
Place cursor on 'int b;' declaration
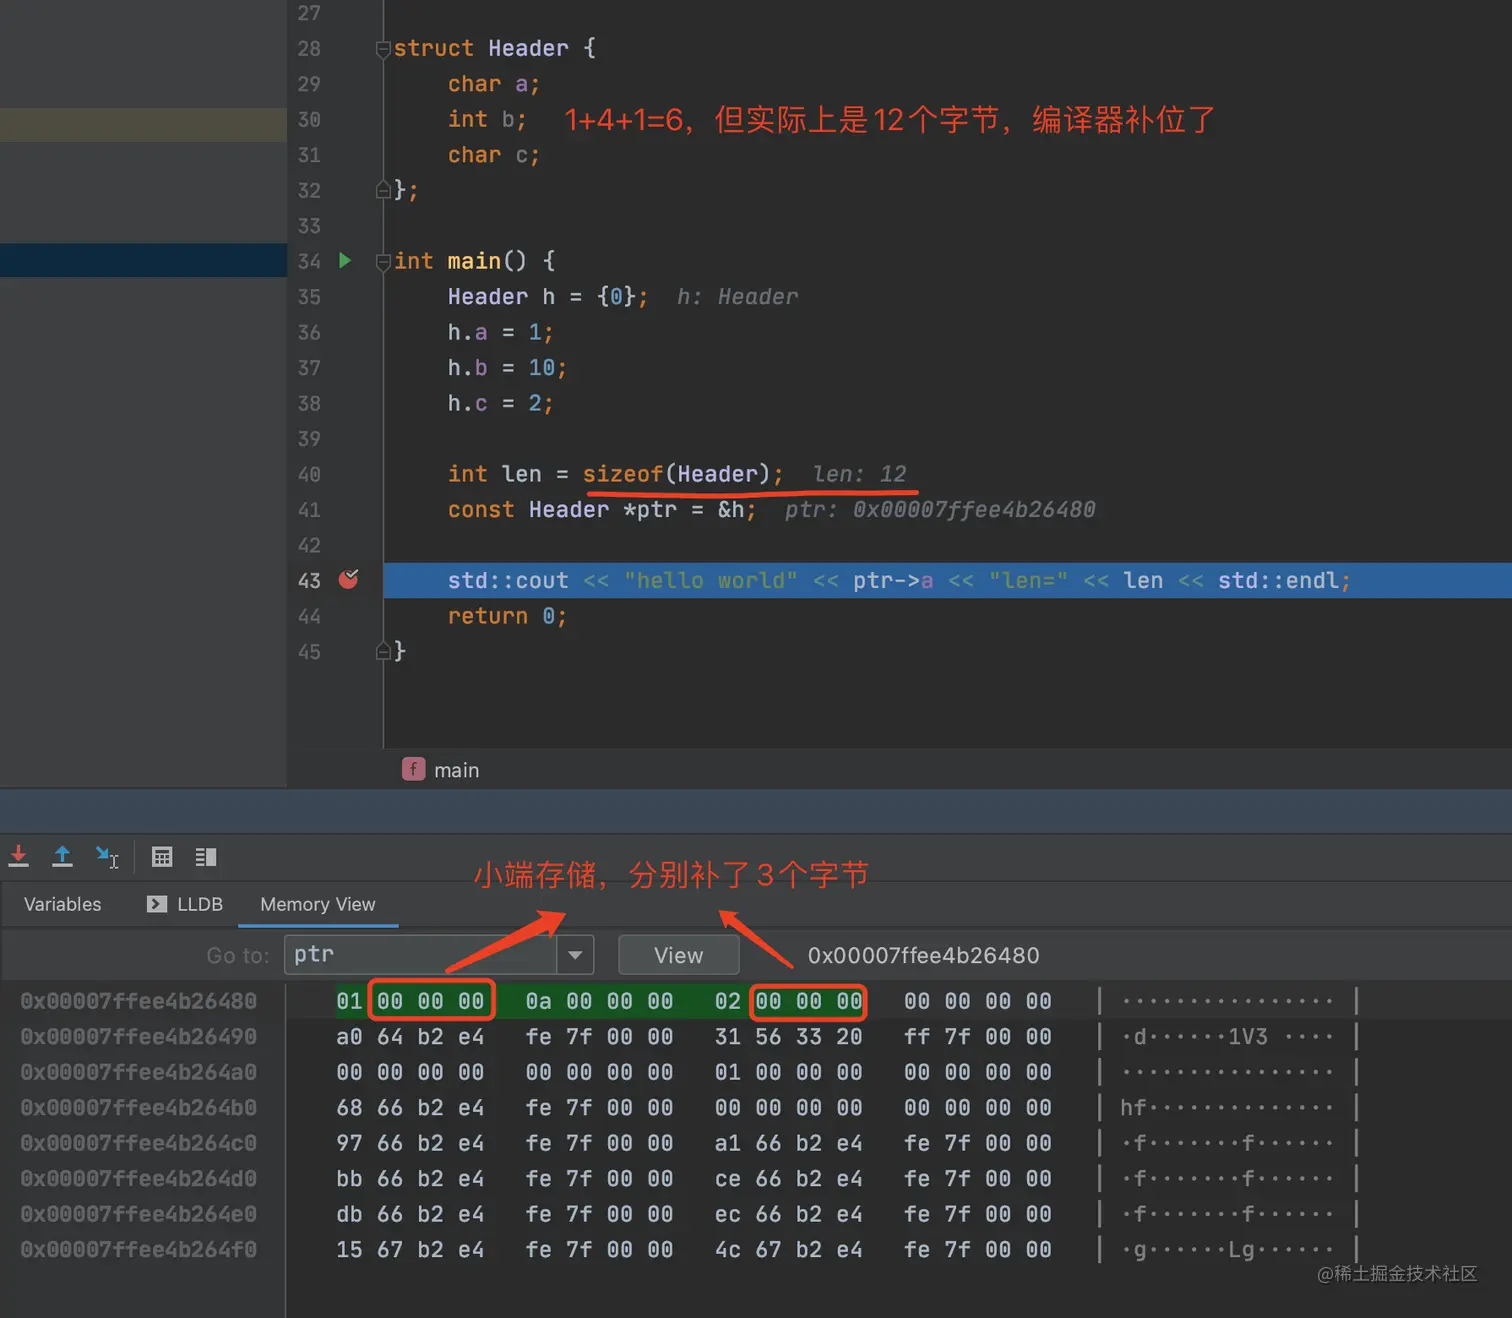[x=487, y=119]
